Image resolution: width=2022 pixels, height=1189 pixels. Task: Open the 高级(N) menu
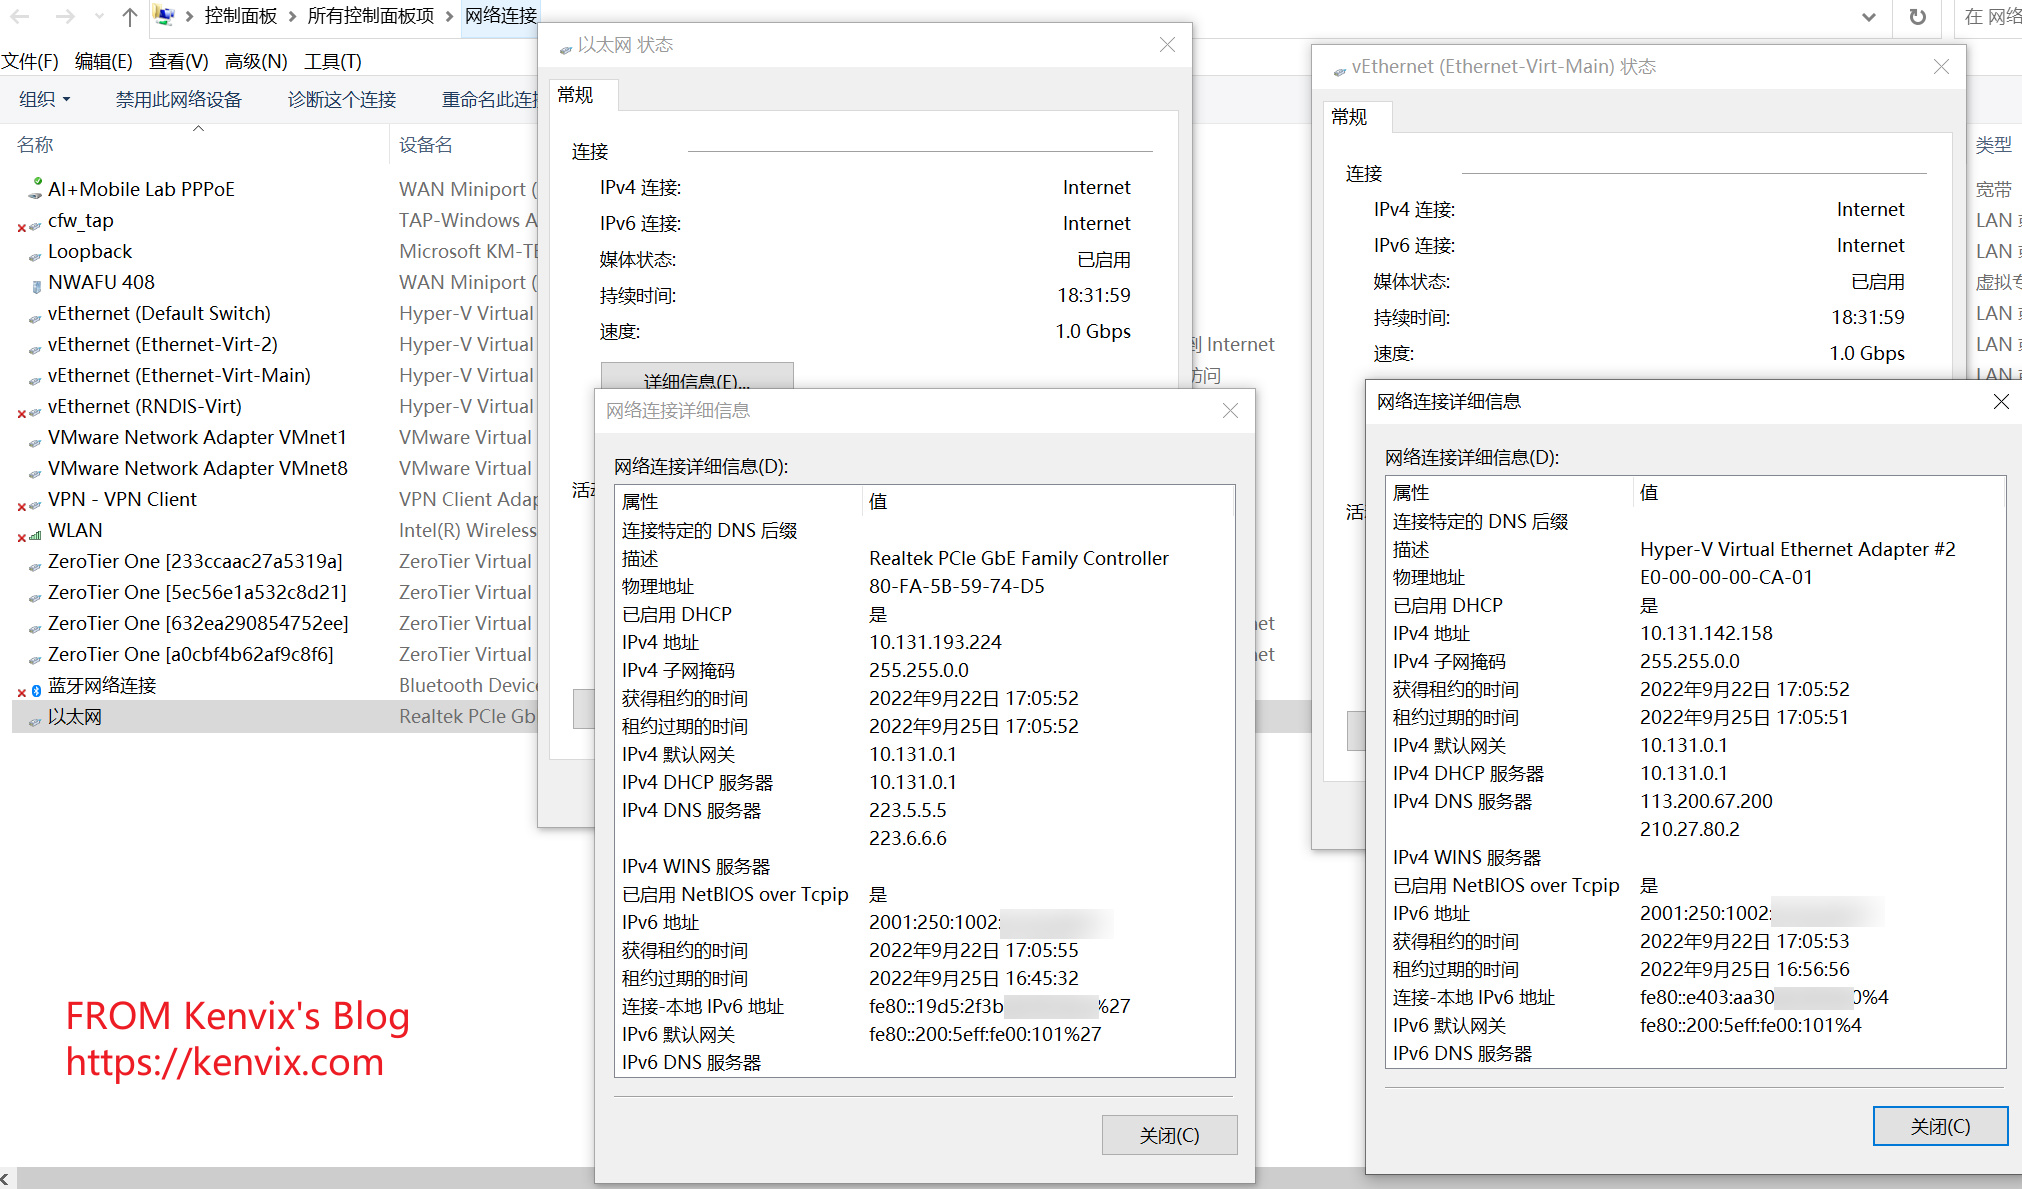coord(256,61)
